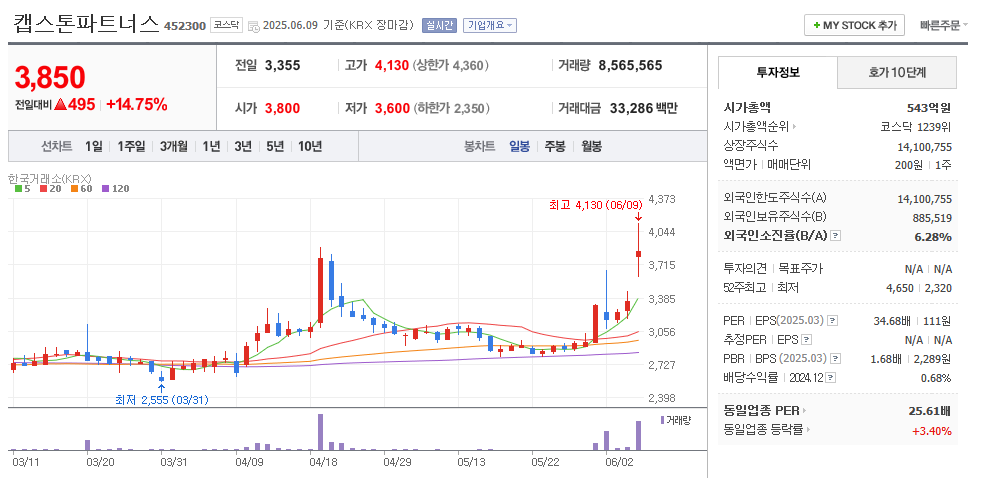Click the 거래대금 value 33,286
Screen dimensions: 992x478
coord(631,108)
